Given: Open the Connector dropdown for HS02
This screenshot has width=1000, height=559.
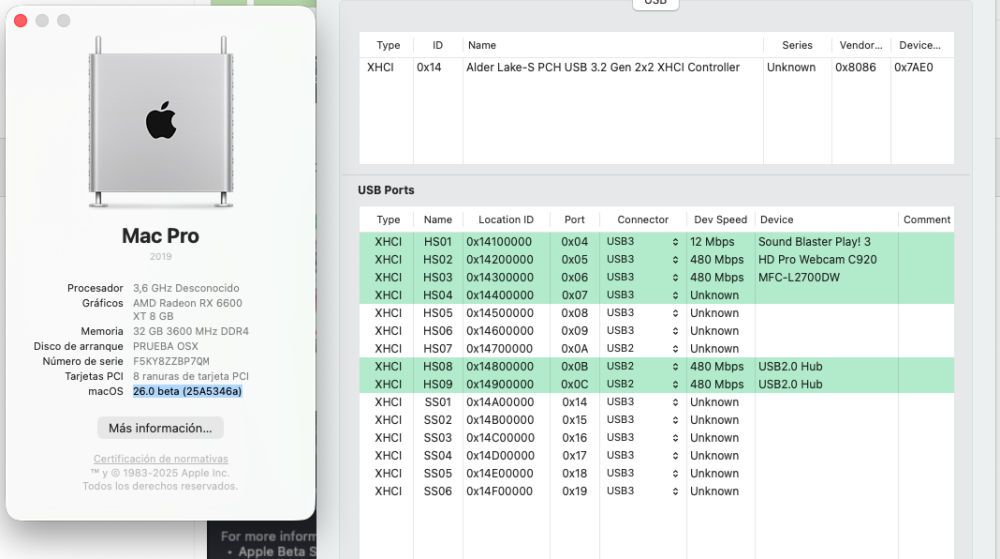Looking at the screenshot, I should click(x=642, y=259).
